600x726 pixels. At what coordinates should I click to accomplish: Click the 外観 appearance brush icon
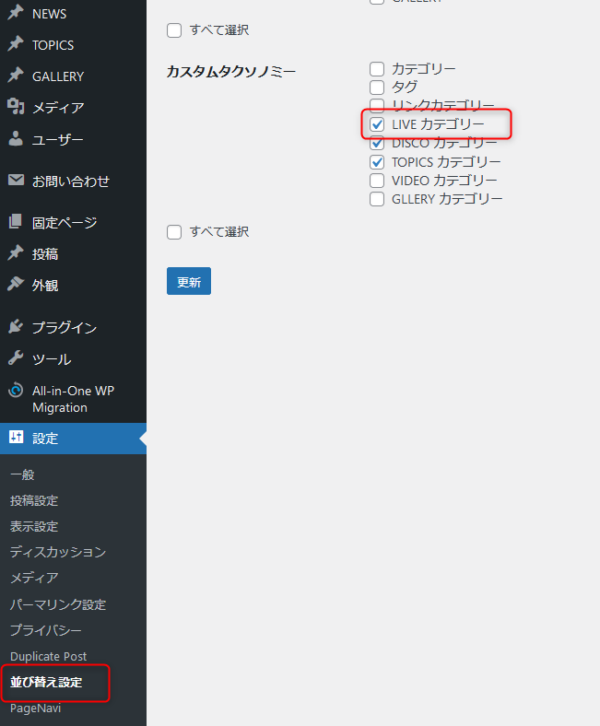pyautogui.click(x=15, y=285)
